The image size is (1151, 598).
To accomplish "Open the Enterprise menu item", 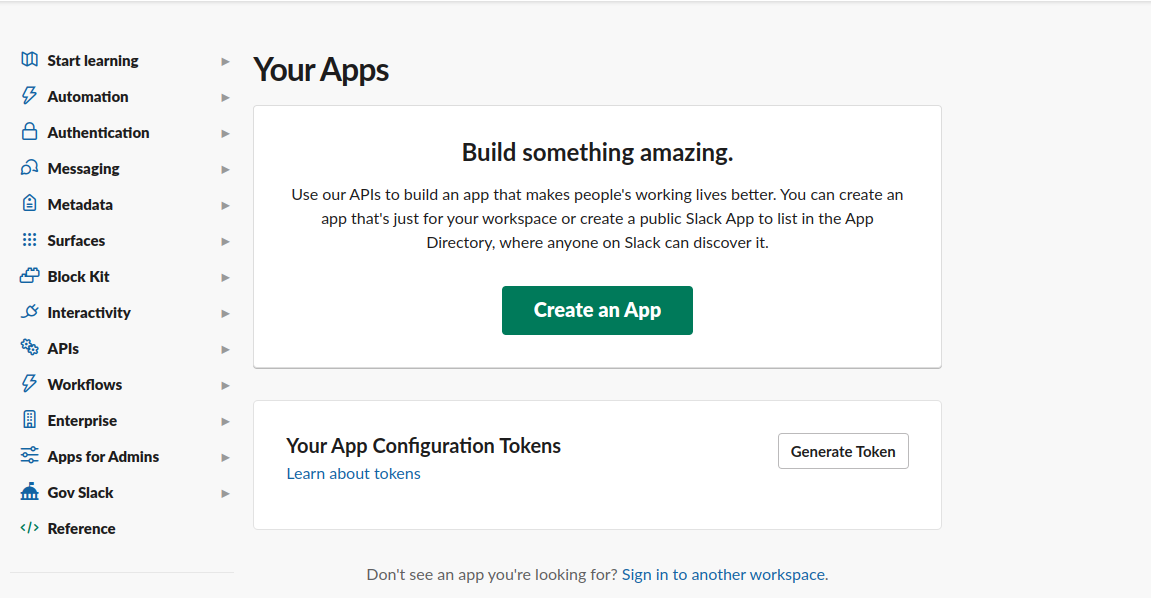I will (x=82, y=420).
